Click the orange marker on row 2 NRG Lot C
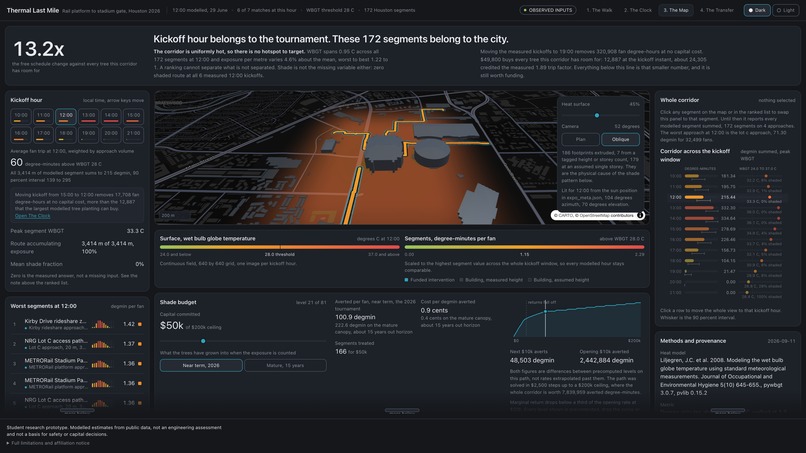The image size is (806, 453). 140,344
